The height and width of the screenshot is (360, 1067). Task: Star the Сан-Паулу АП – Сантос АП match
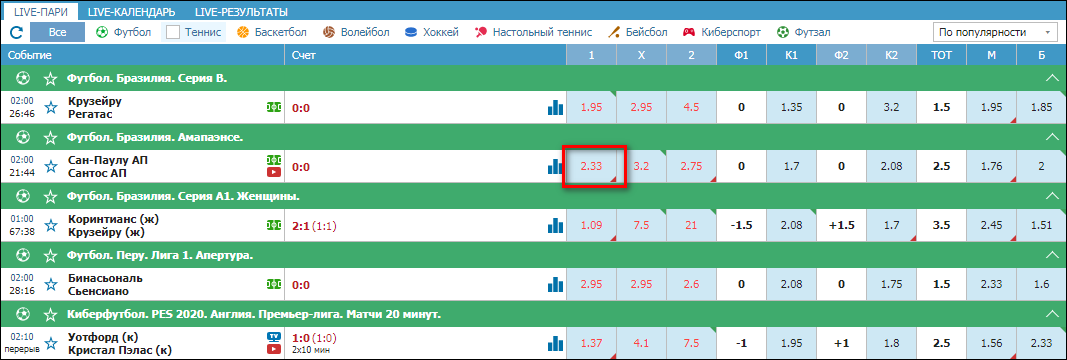(50, 167)
